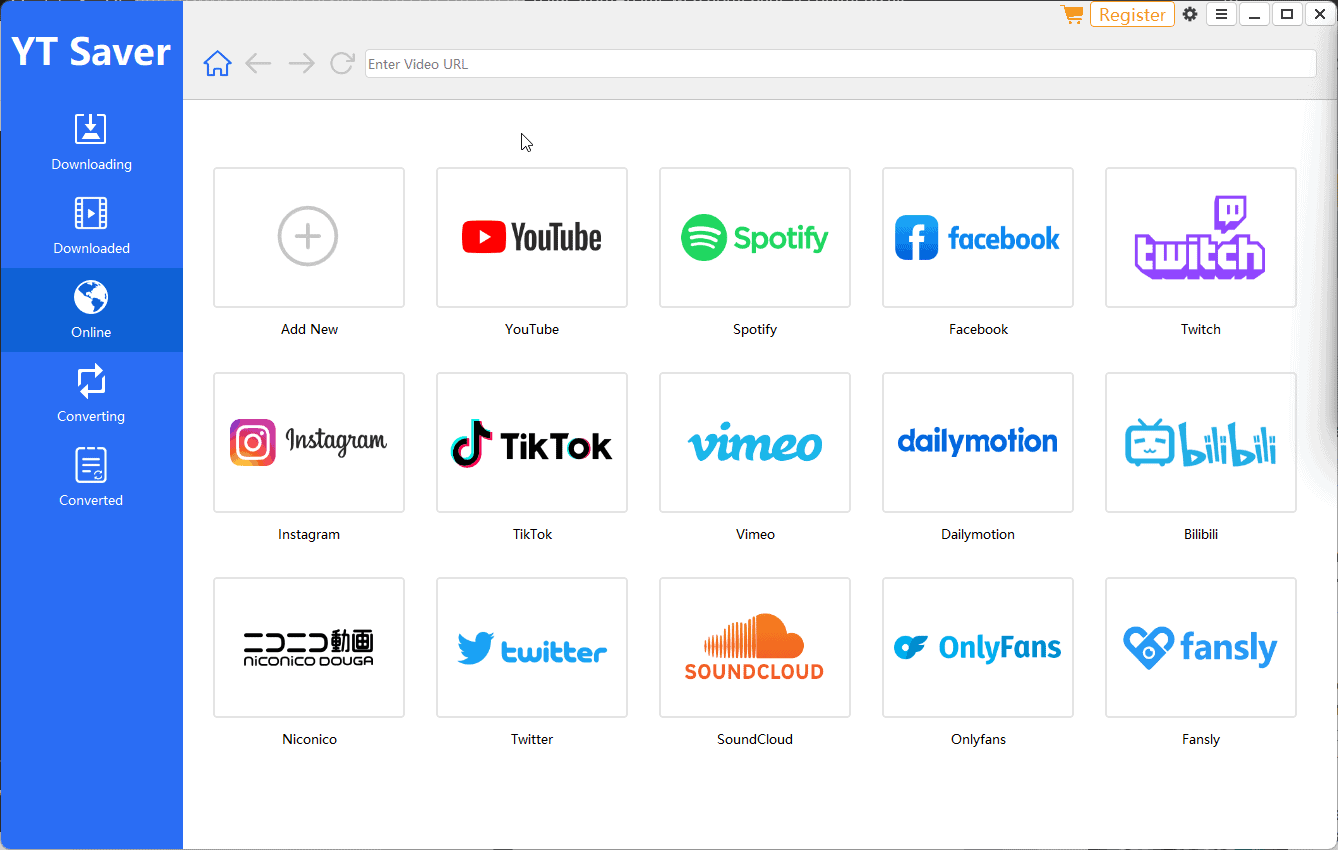Open the YouTube site tile
This screenshot has height=850, width=1338.
[x=531, y=237]
